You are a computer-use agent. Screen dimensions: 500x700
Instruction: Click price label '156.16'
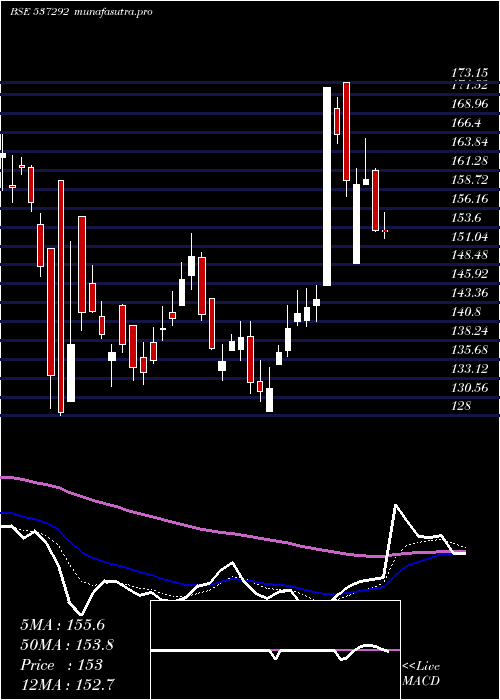coord(470,199)
